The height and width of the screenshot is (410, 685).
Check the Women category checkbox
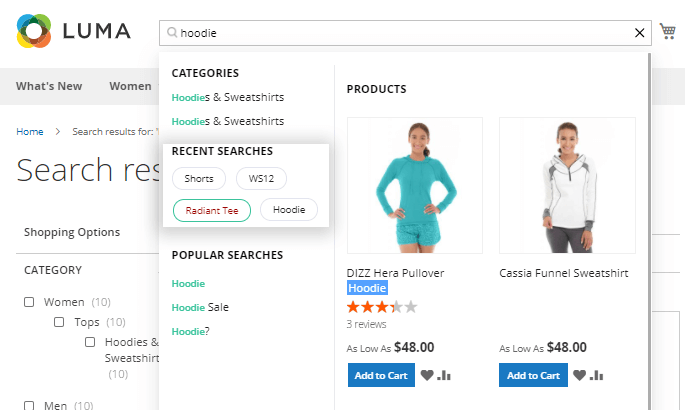pos(30,302)
